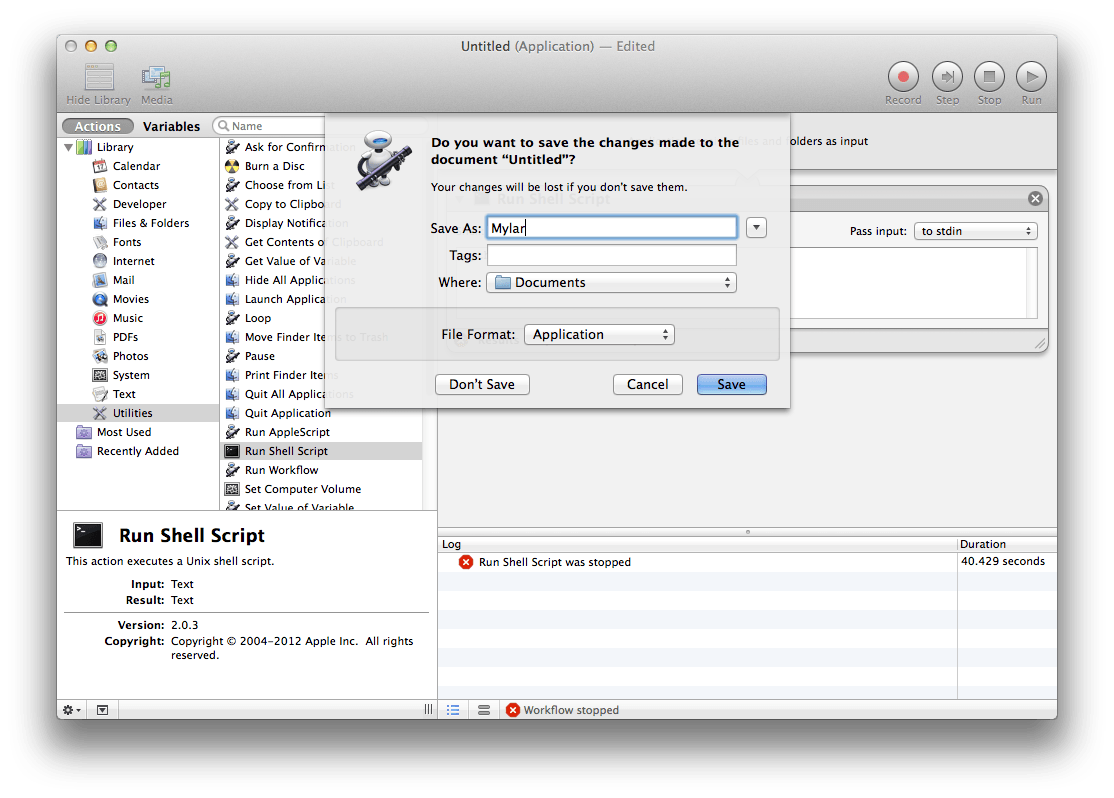Collapse the Library disclosure triangle
The height and width of the screenshot is (798, 1114).
68,147
